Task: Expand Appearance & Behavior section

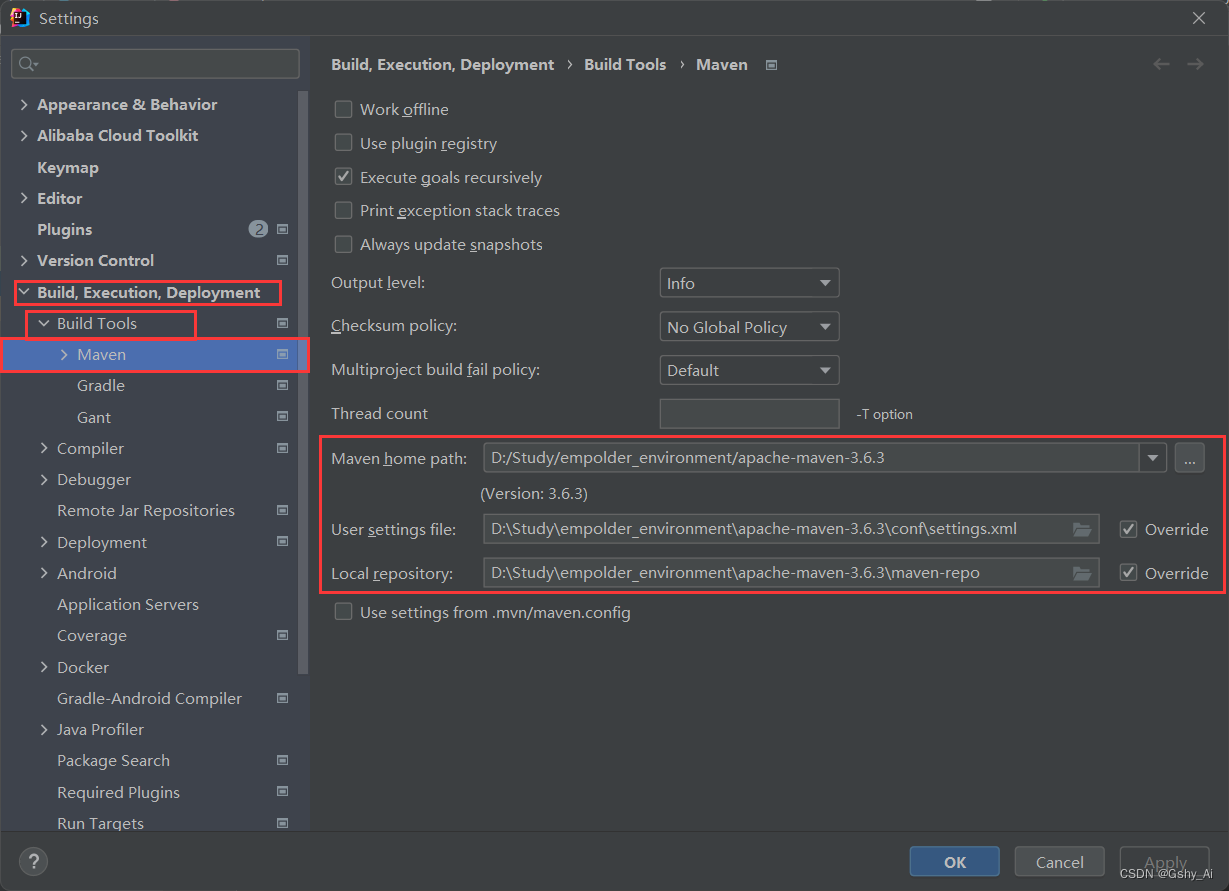Action: tap(24, 104)
